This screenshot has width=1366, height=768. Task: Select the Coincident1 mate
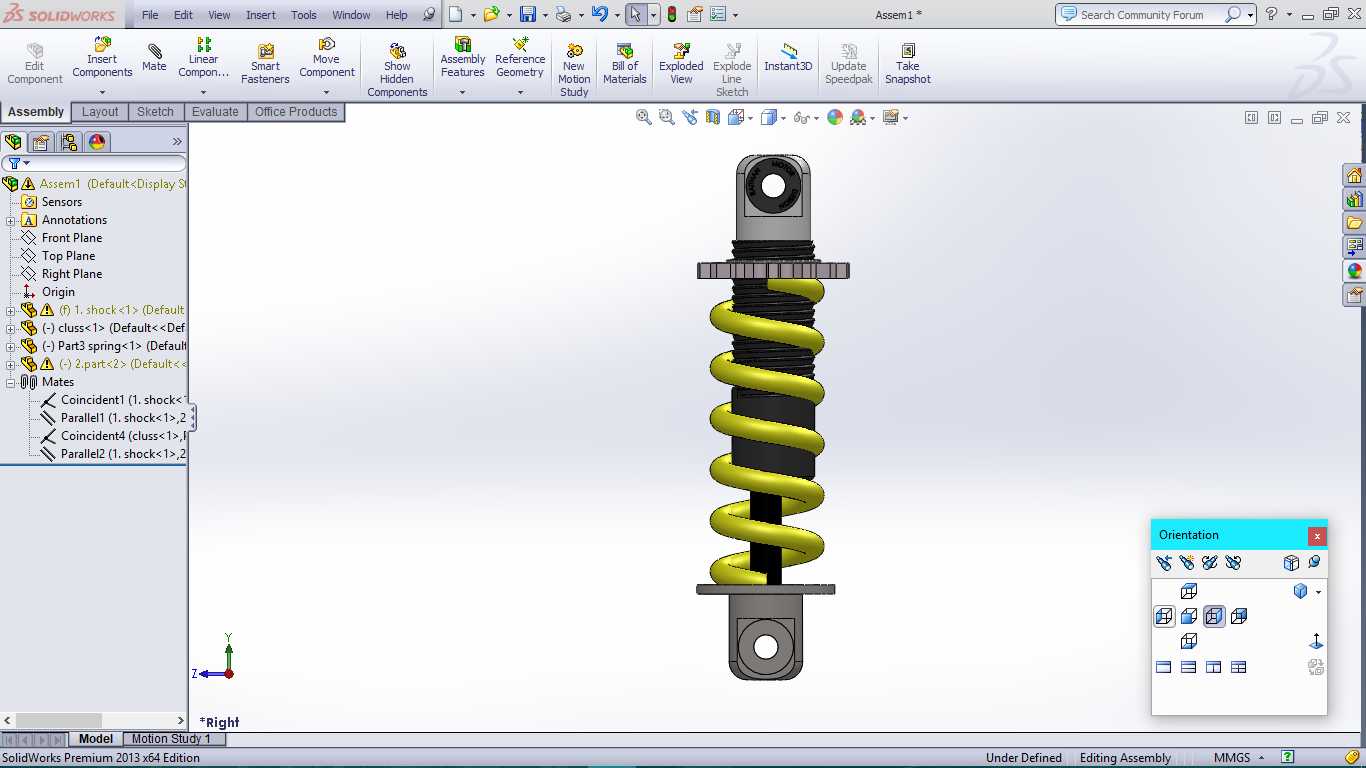tap(112, 400)
